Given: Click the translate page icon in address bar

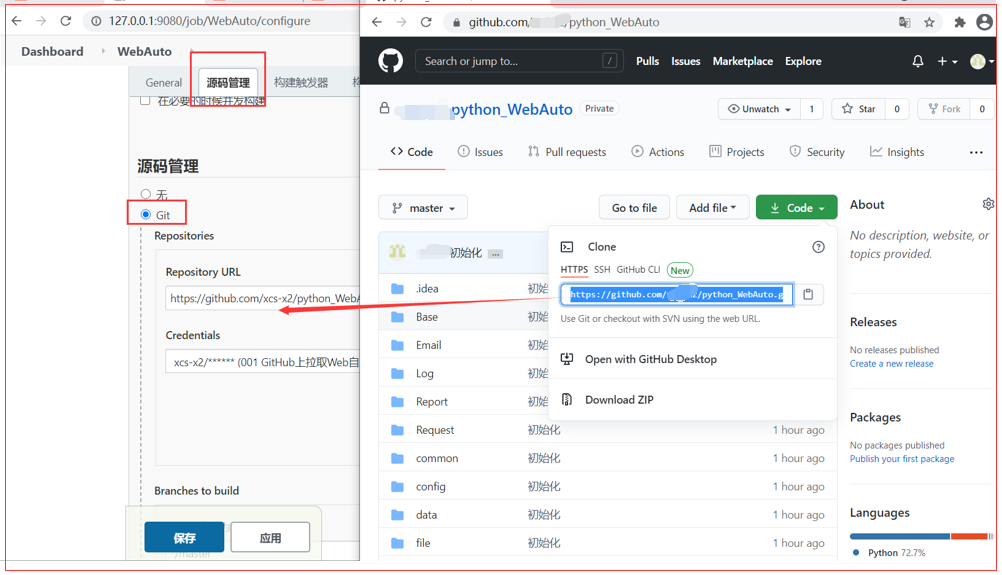Looking at the screenshot, I should pos(904,22).
